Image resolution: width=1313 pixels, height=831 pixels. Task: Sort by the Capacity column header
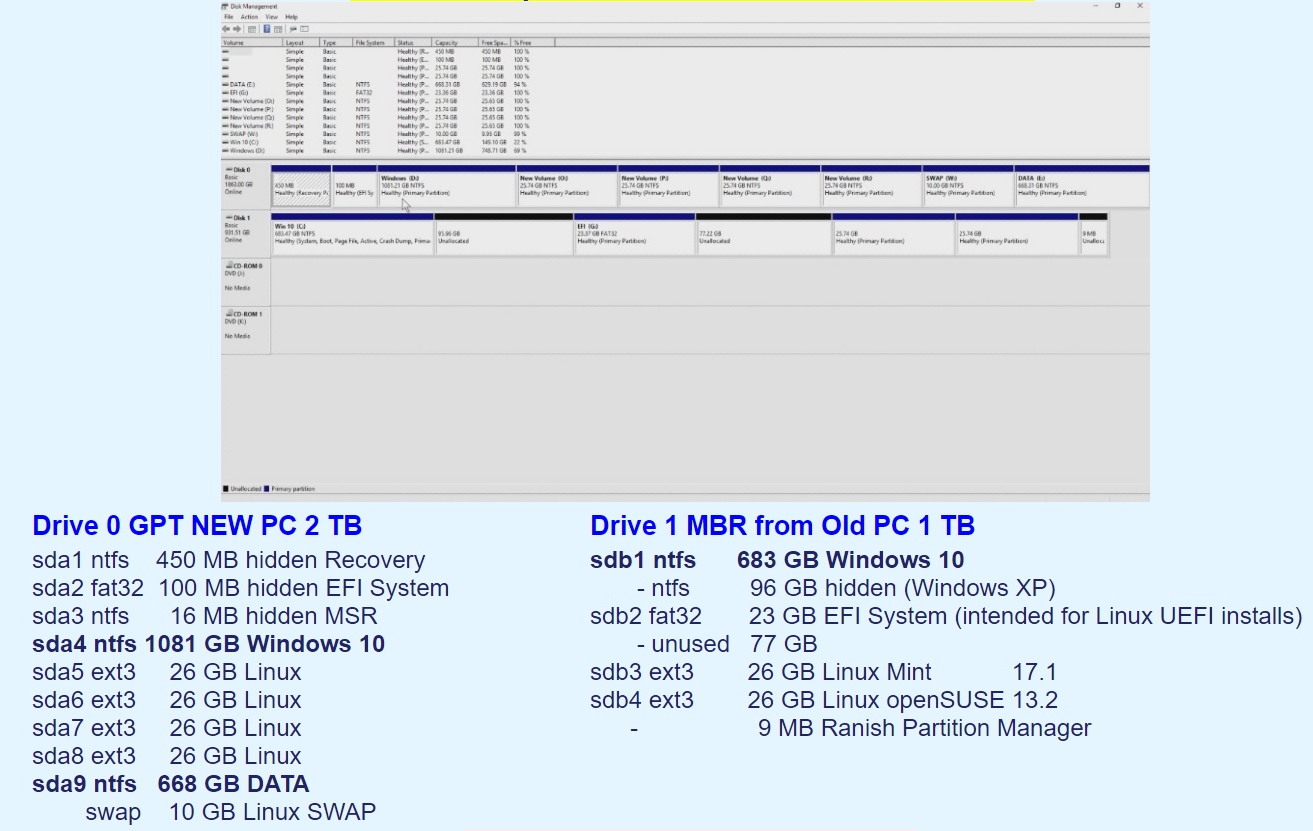[x=455, y=43]
